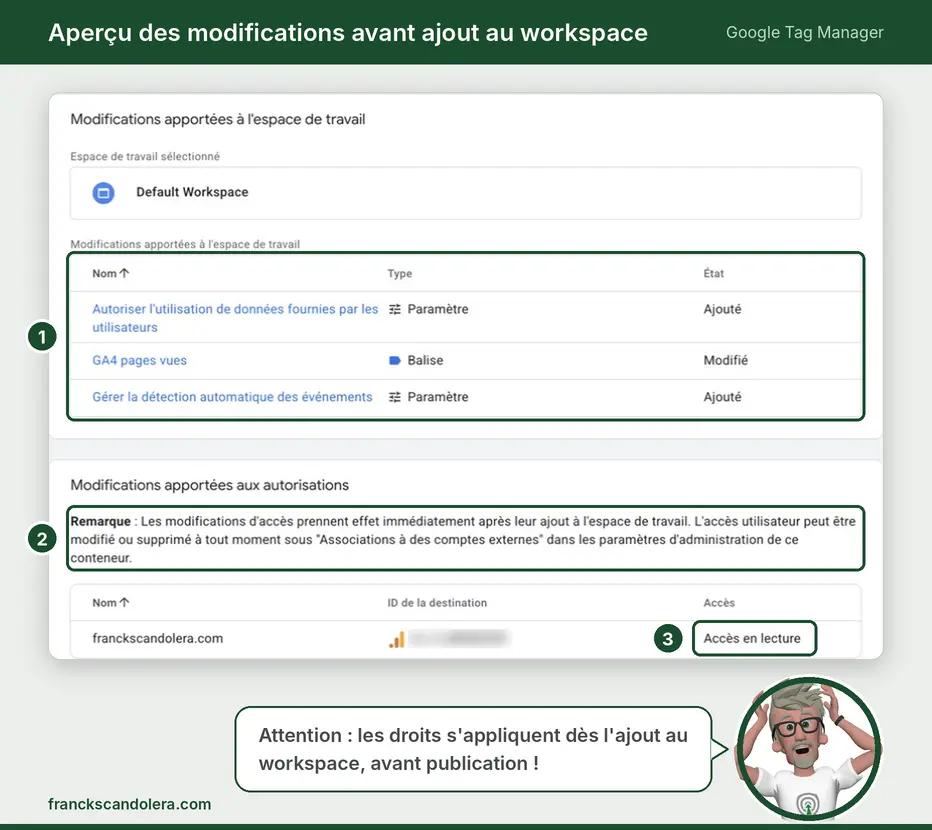Click the franckscandolera.com footer text
Screen dimensions: 932x830
coord(130,804)
